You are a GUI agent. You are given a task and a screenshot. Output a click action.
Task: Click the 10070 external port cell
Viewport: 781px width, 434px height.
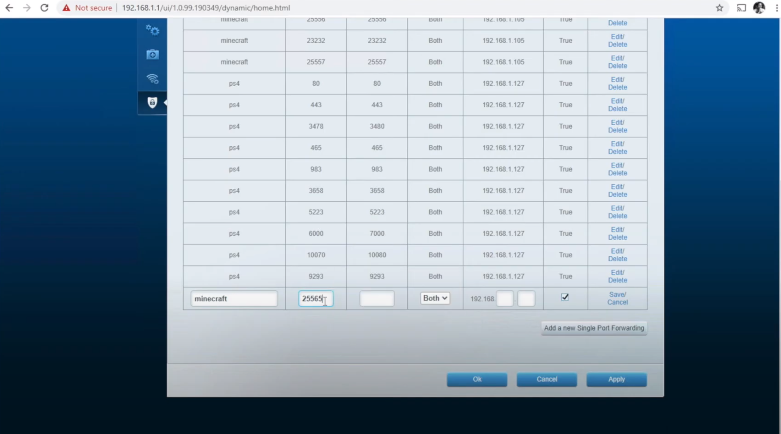tap(316, 255)
